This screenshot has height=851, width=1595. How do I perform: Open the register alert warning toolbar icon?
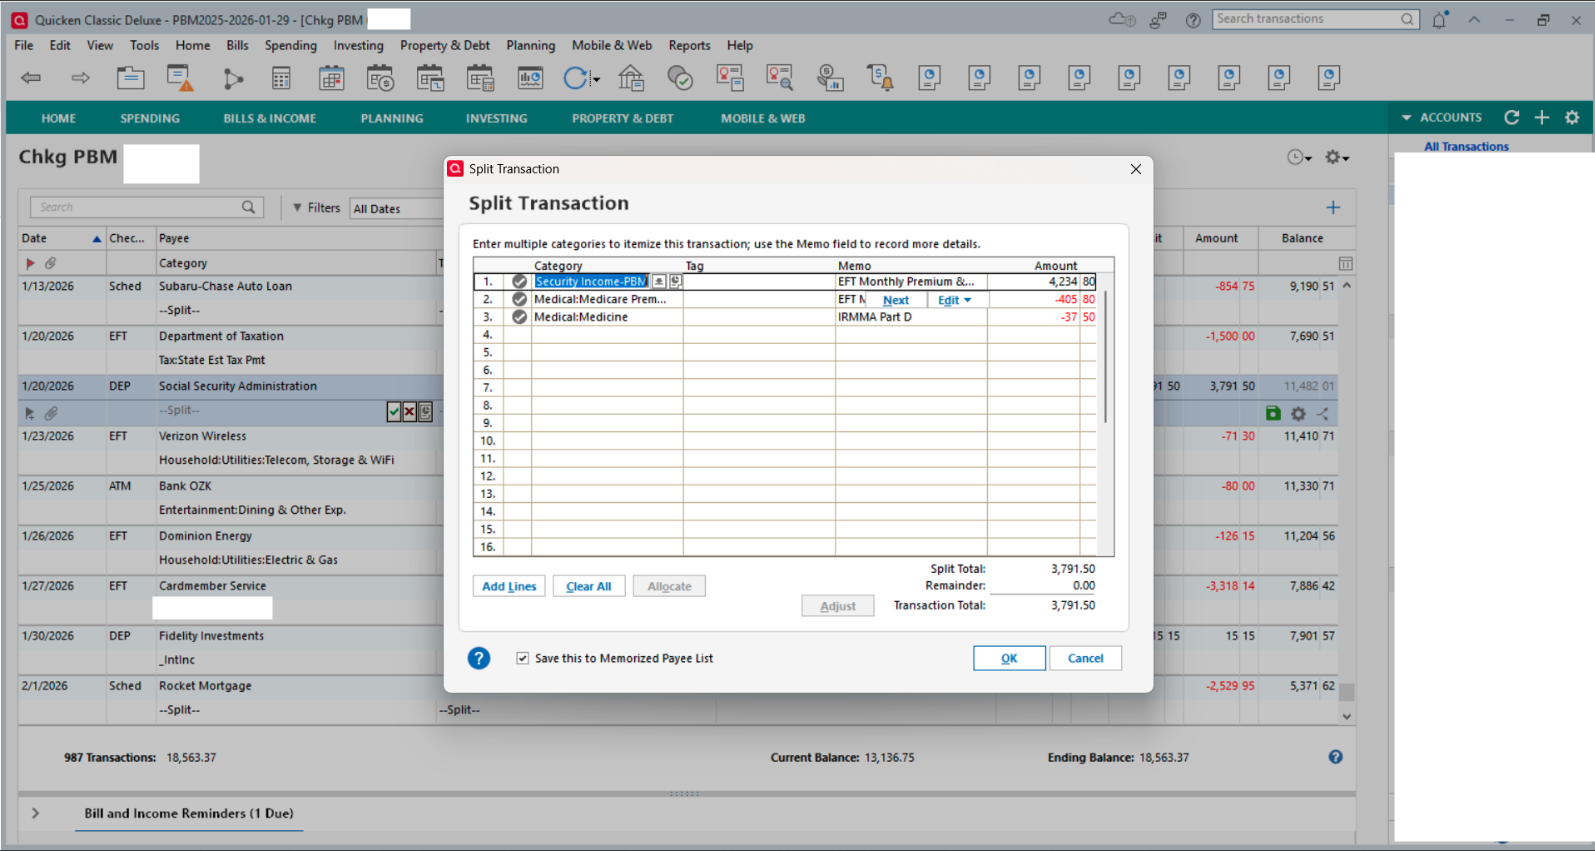181,78
